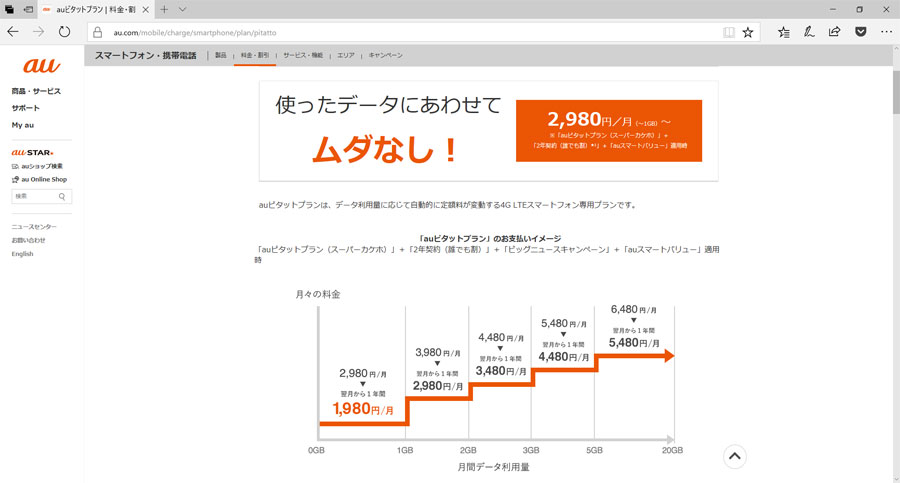Image resolution: width=900 pixels, height=483 pixels.
Task: Open auショップ検索 link
Action: coord(37,166)
